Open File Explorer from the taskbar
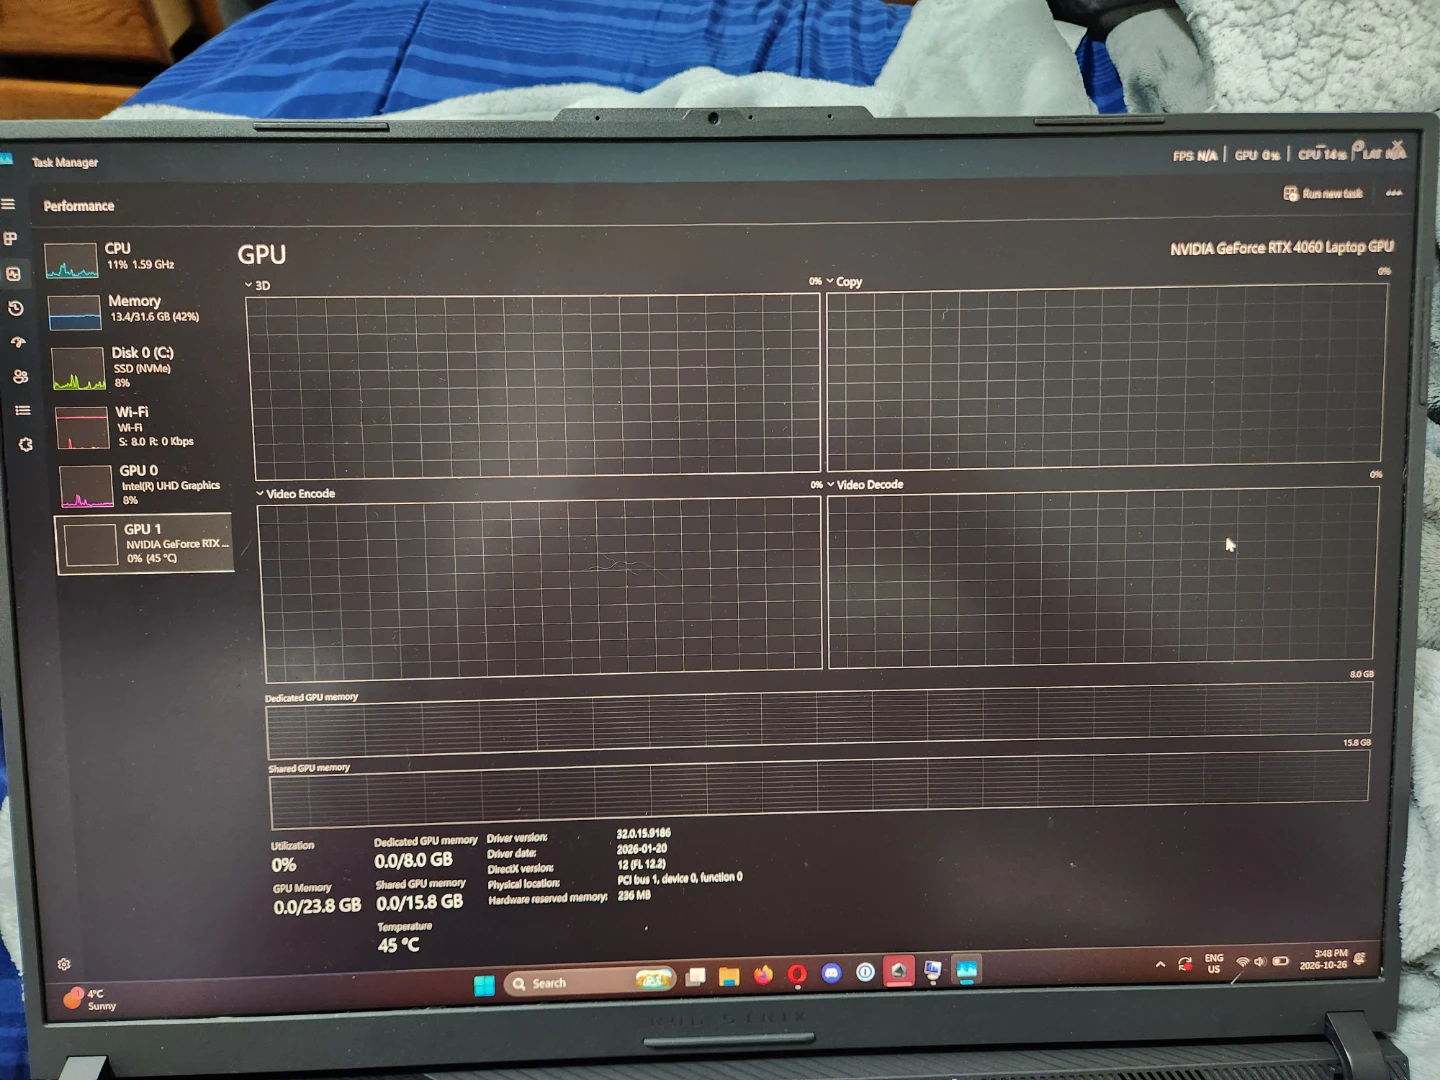Viewport: 1440px width, 1080px height. tap(729, 976)
